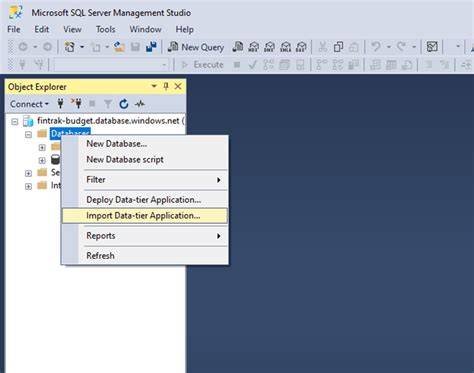This screenshot has height=373, width=474.
Task: Click the New Project icon
Action: pyautogui.click(x=70, y=47)
